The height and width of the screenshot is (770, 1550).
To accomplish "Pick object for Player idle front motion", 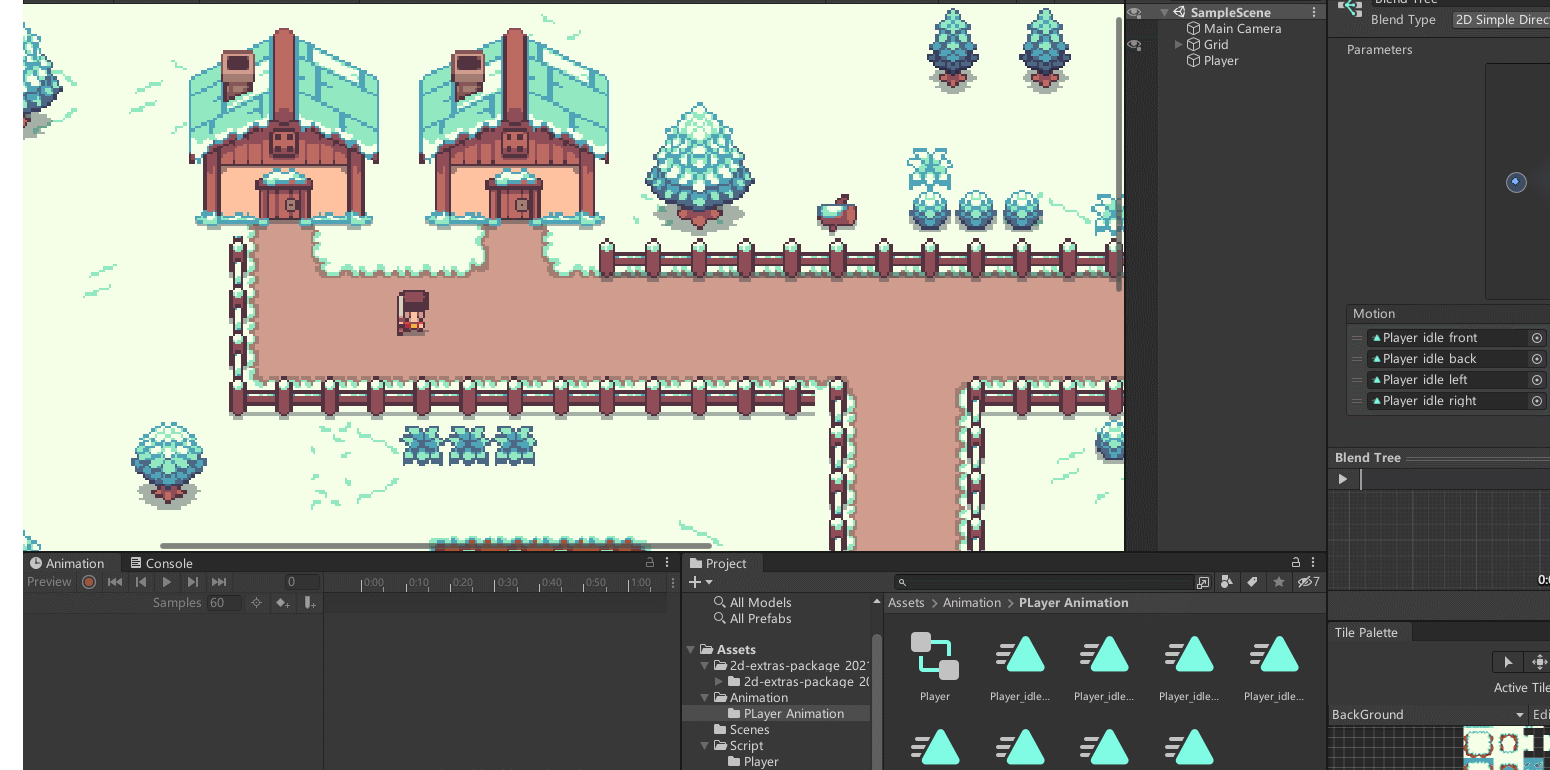I will [x=1537, y=338].
